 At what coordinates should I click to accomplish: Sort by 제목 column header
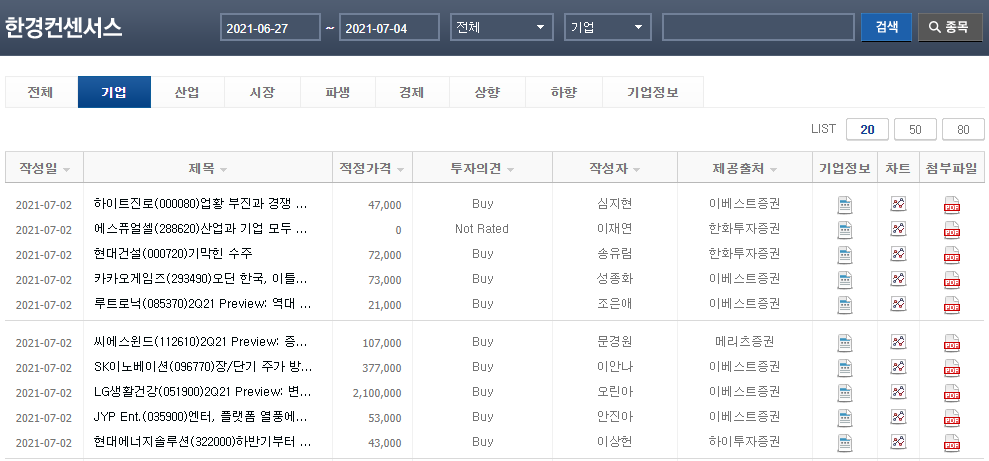[208, 168]
